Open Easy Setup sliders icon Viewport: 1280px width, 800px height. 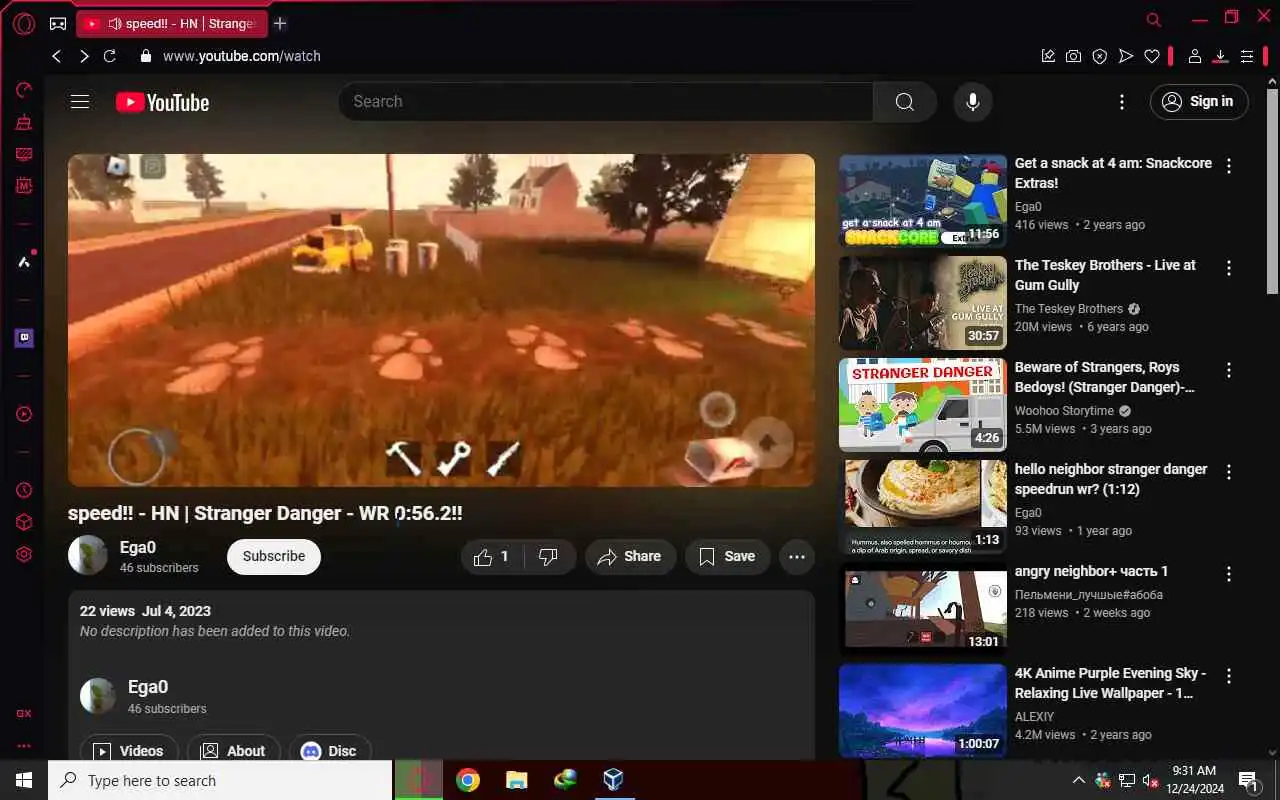click(1247, 56)
